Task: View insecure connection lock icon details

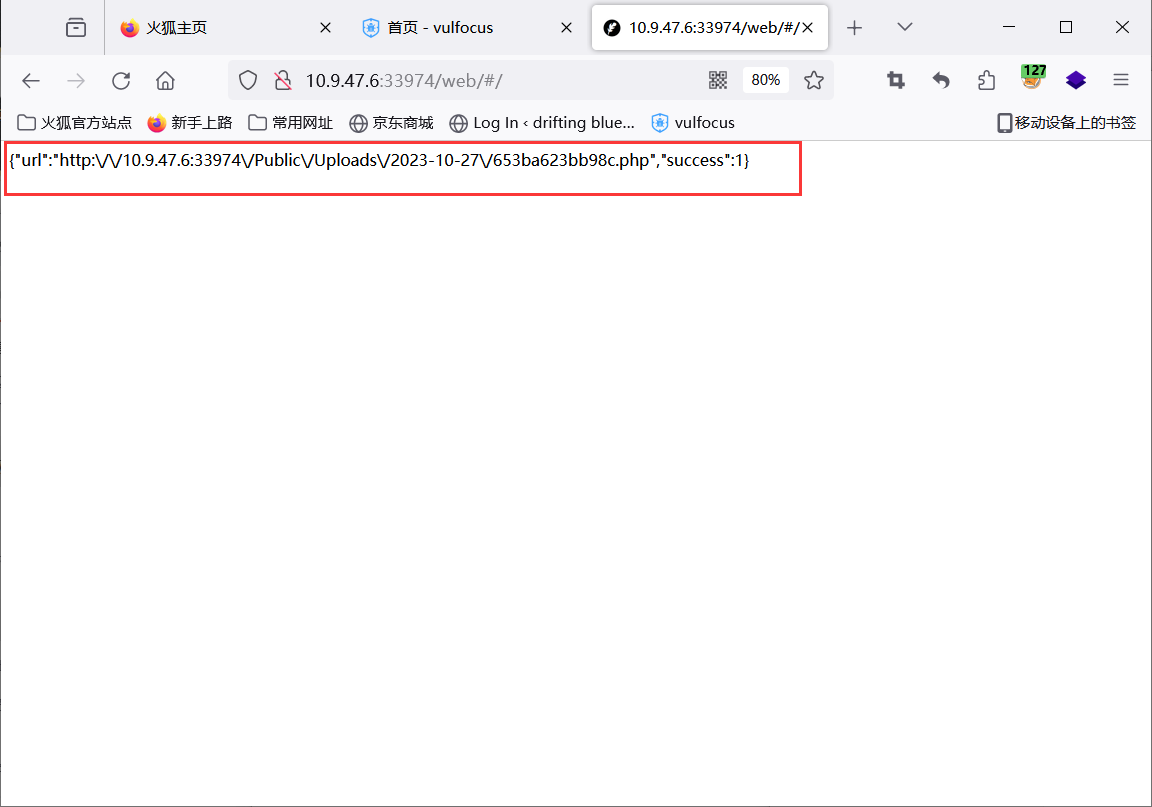Action: (x=283, y=80)
